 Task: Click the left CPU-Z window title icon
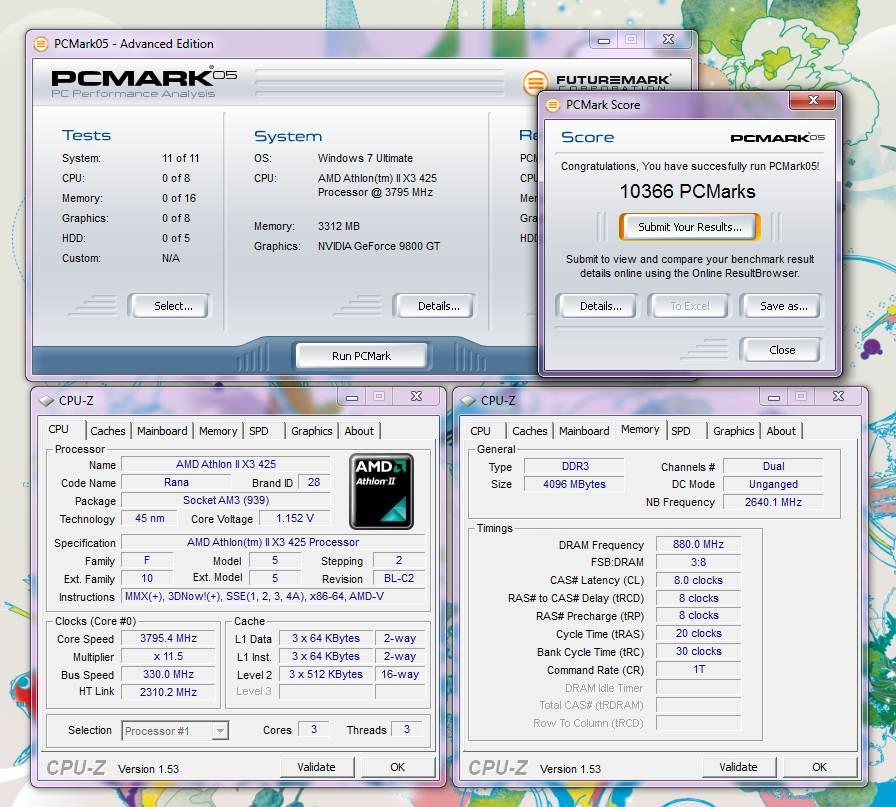coord(46,401)
